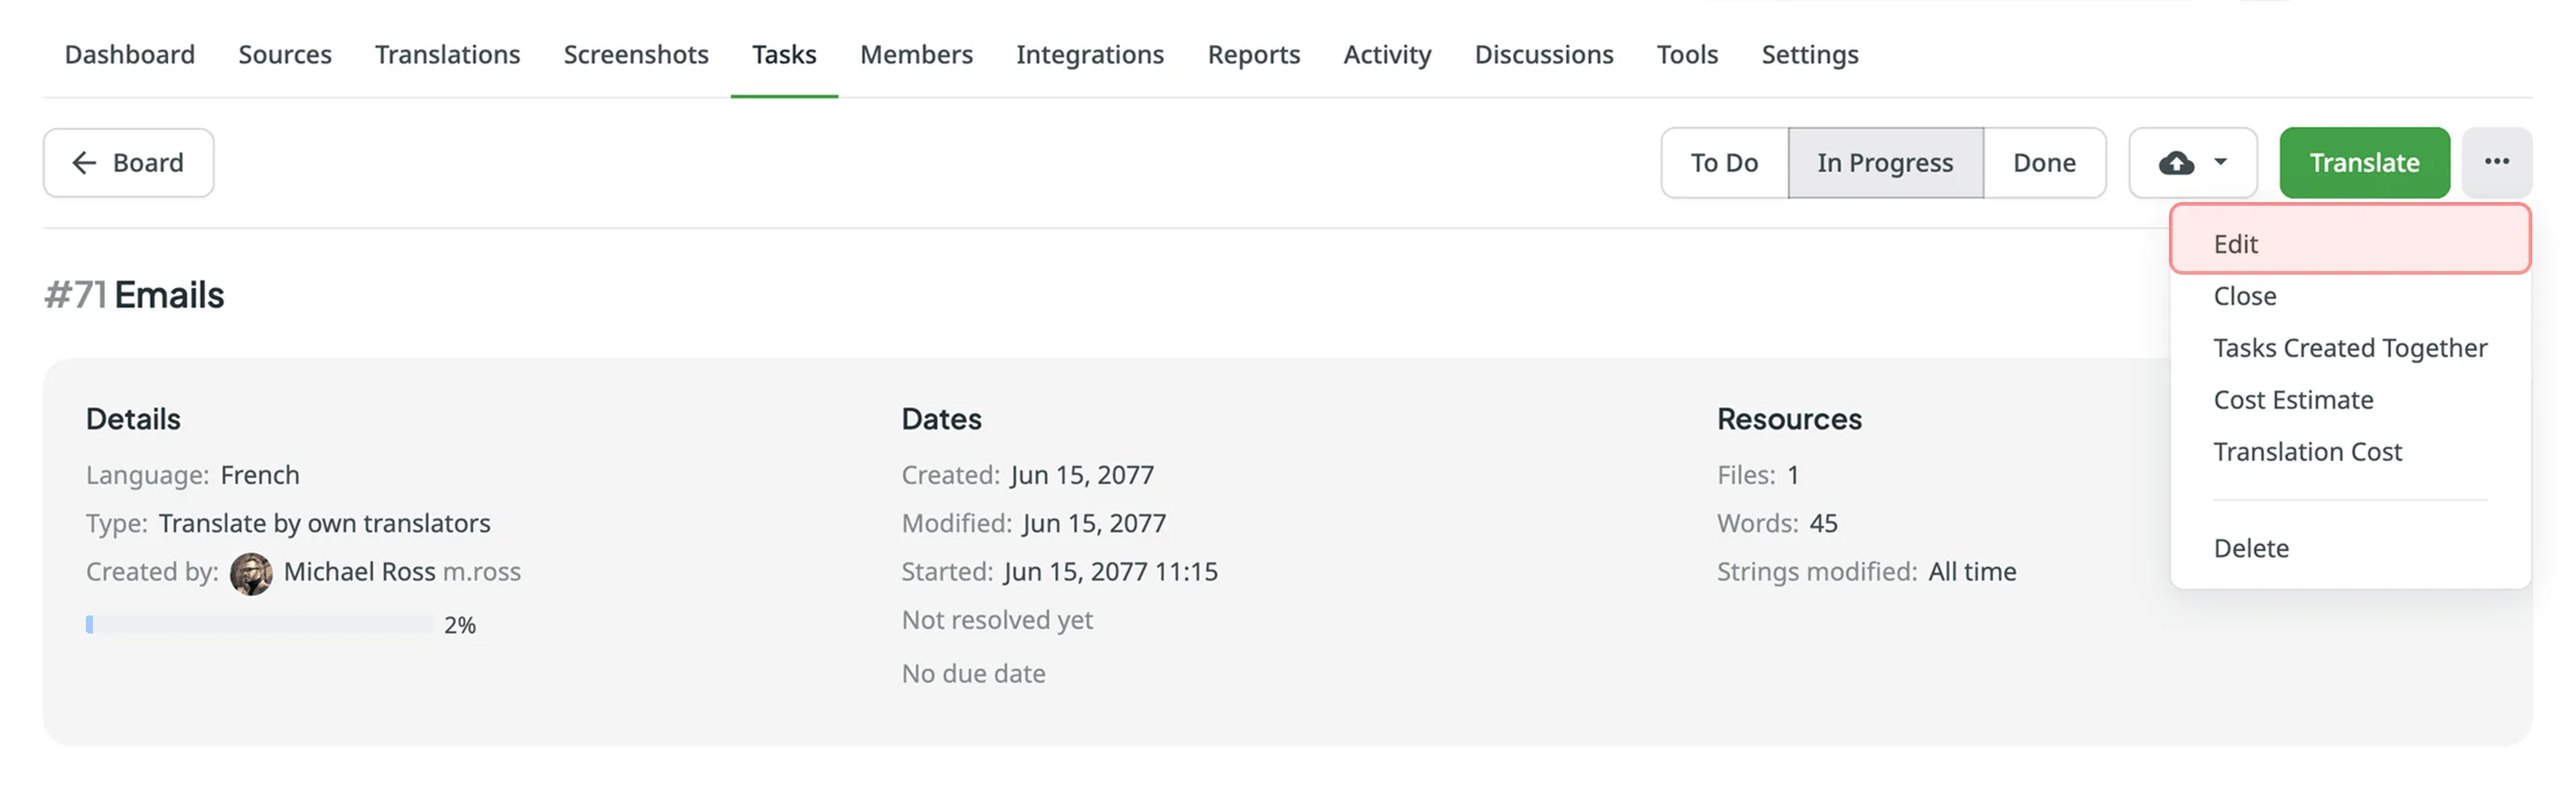Viewport: 2576px width, 789px height.
Task: Mark the task as Done
Action: pyautogui.click(x=2044, y=163)
